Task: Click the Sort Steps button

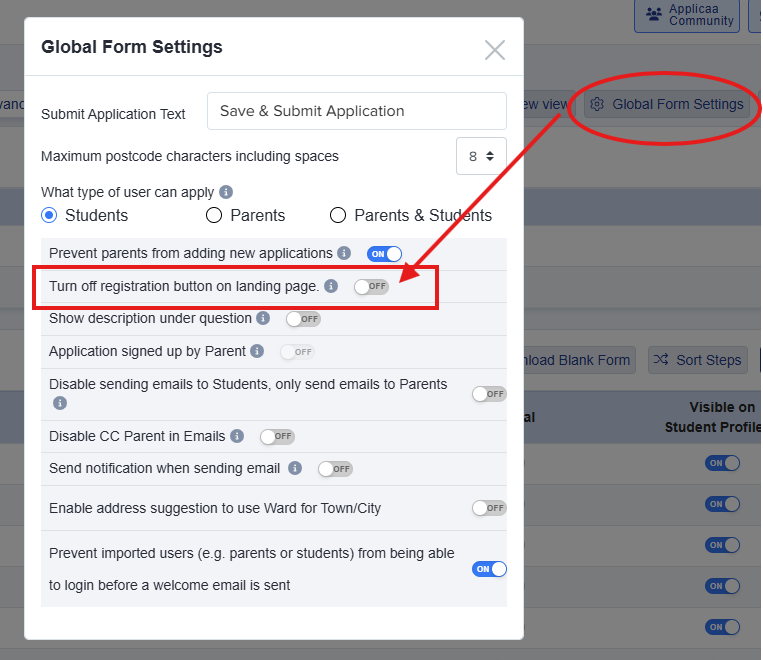Action: (x=698, y=360)
